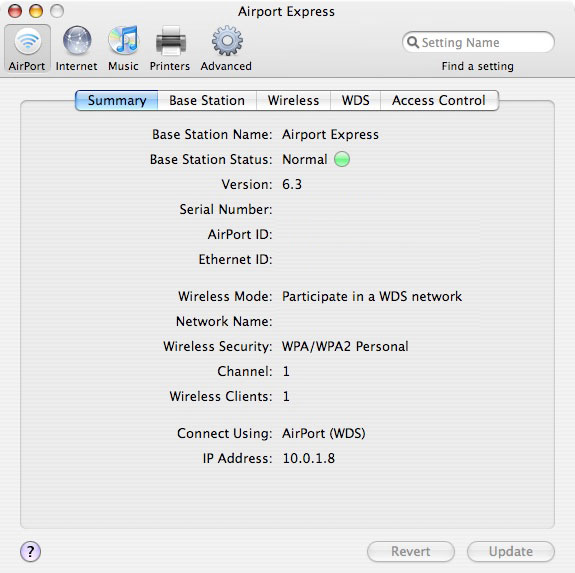Click the AirPort ID label
This screenshot has height=573, width=575.
[240, 234]
